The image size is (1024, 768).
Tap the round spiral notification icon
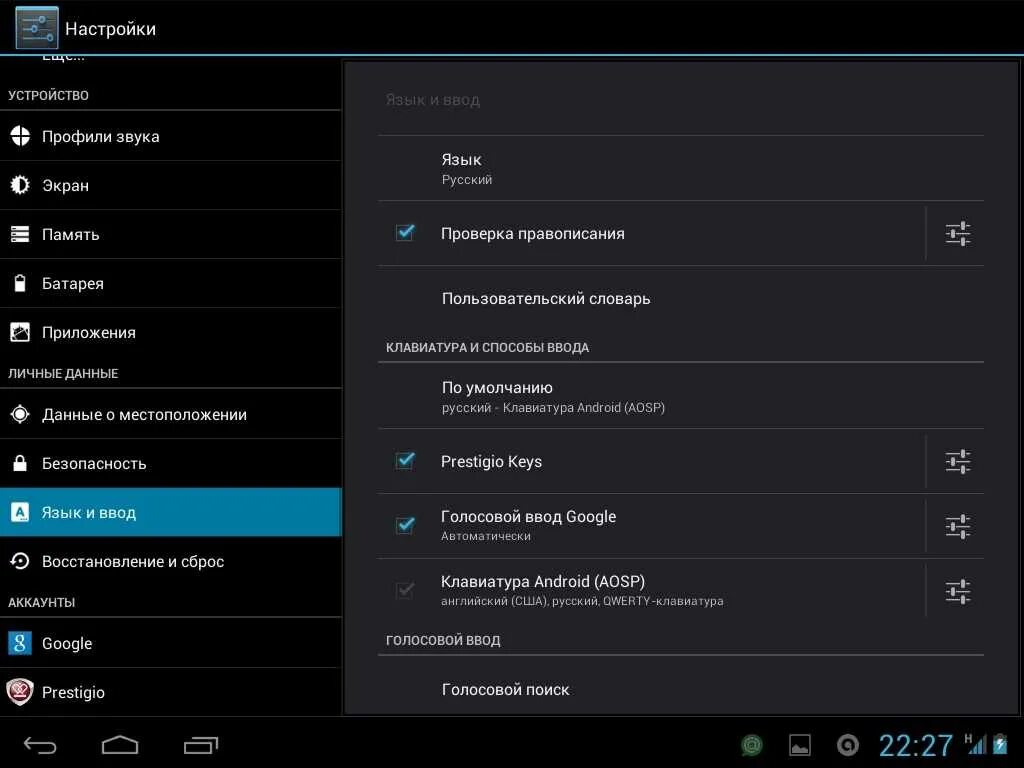848,744
